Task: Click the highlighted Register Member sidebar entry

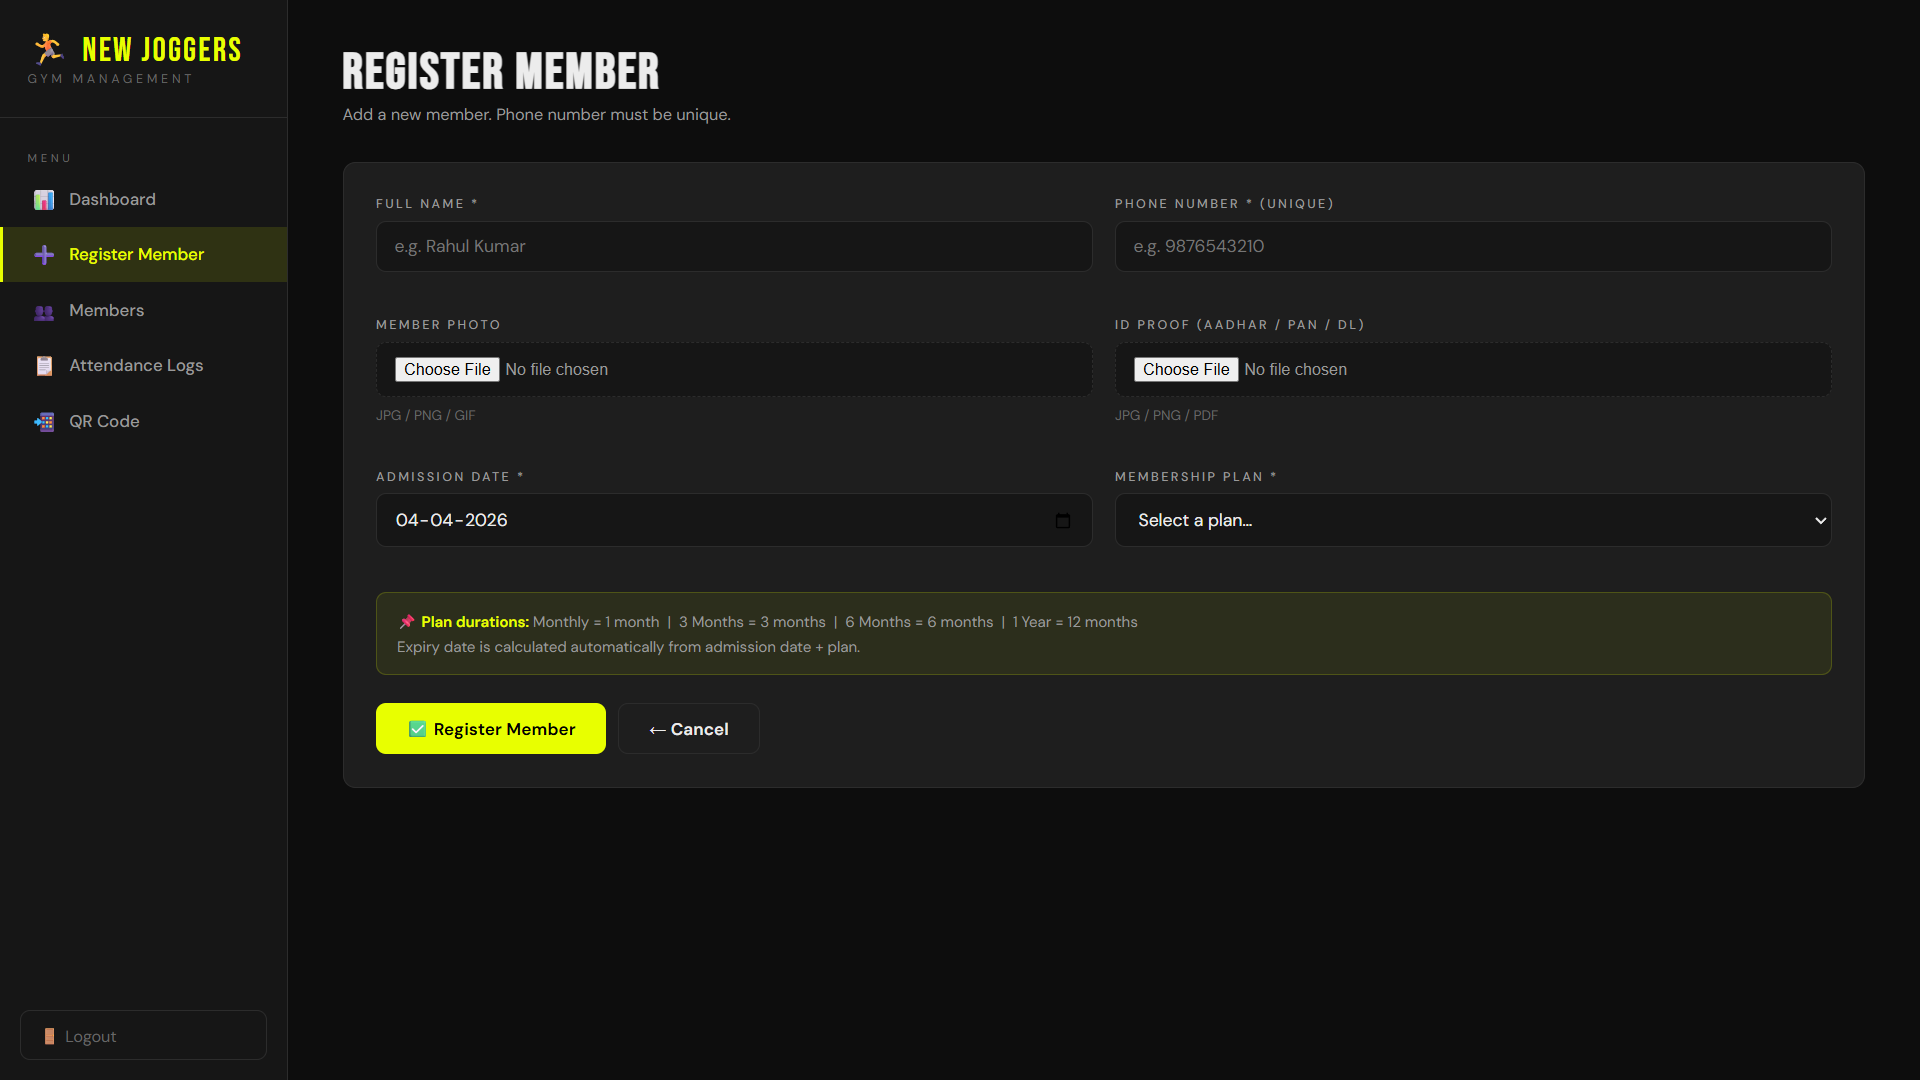Action: [x=136, y=255]
